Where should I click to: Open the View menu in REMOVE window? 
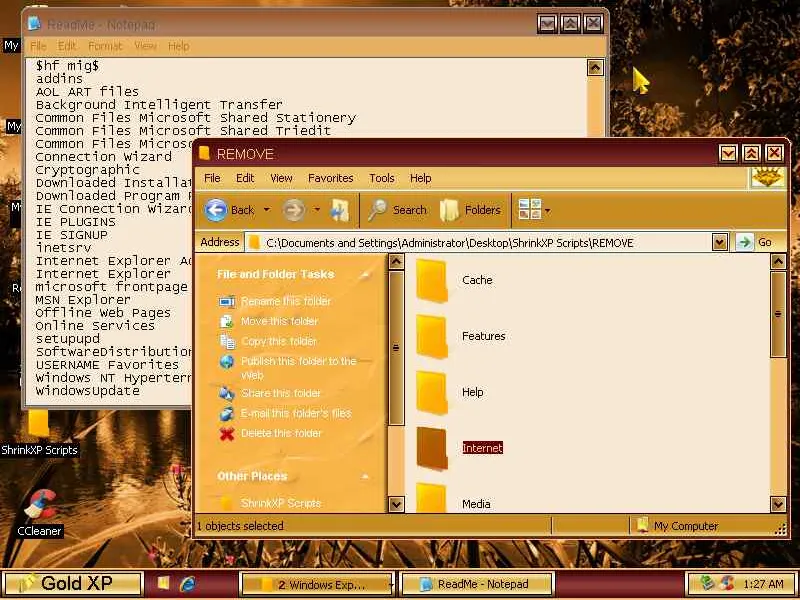(x=281, y=178)
